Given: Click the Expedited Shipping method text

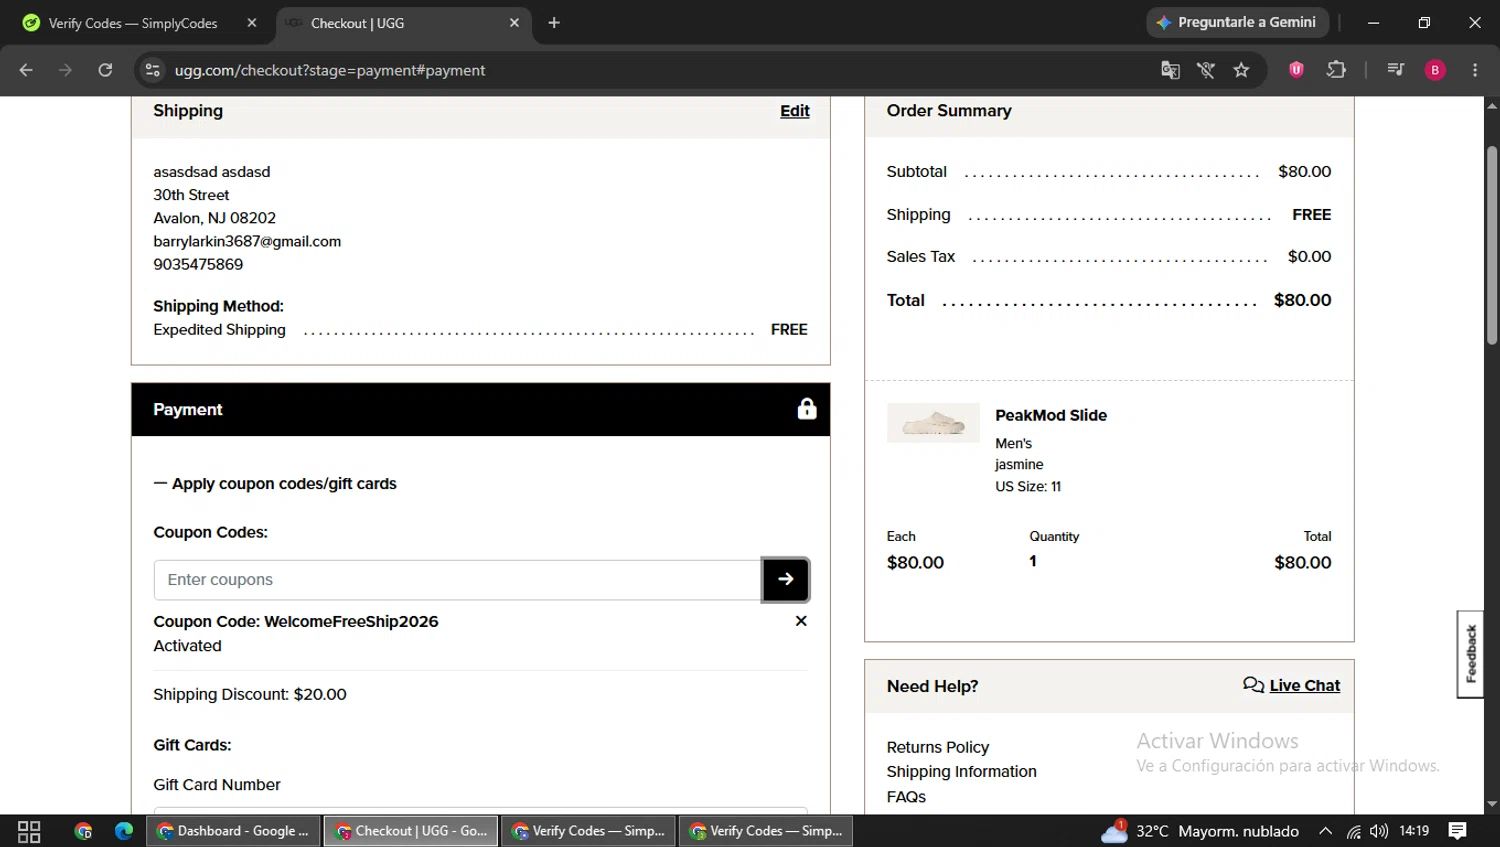Looking at the screenshot, I should point(219,329).
